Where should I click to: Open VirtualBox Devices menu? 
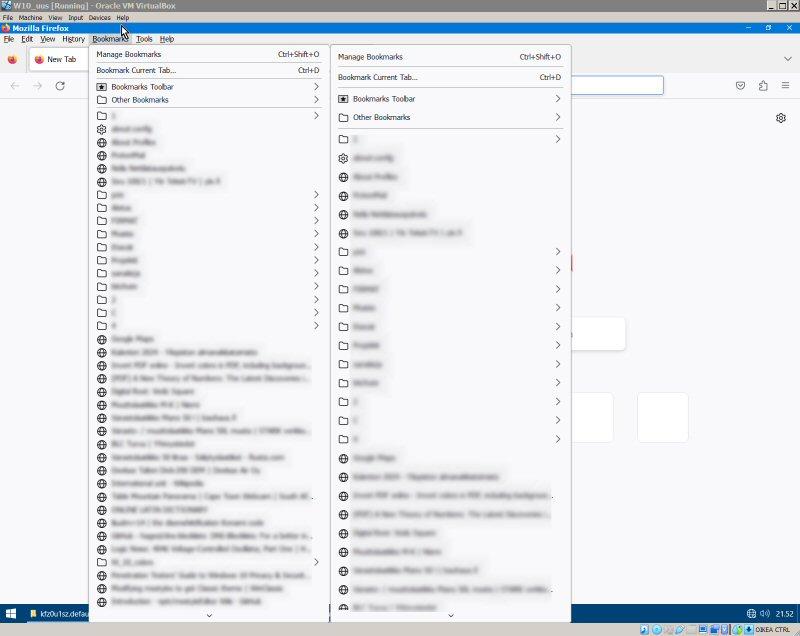tap(99, 17)
